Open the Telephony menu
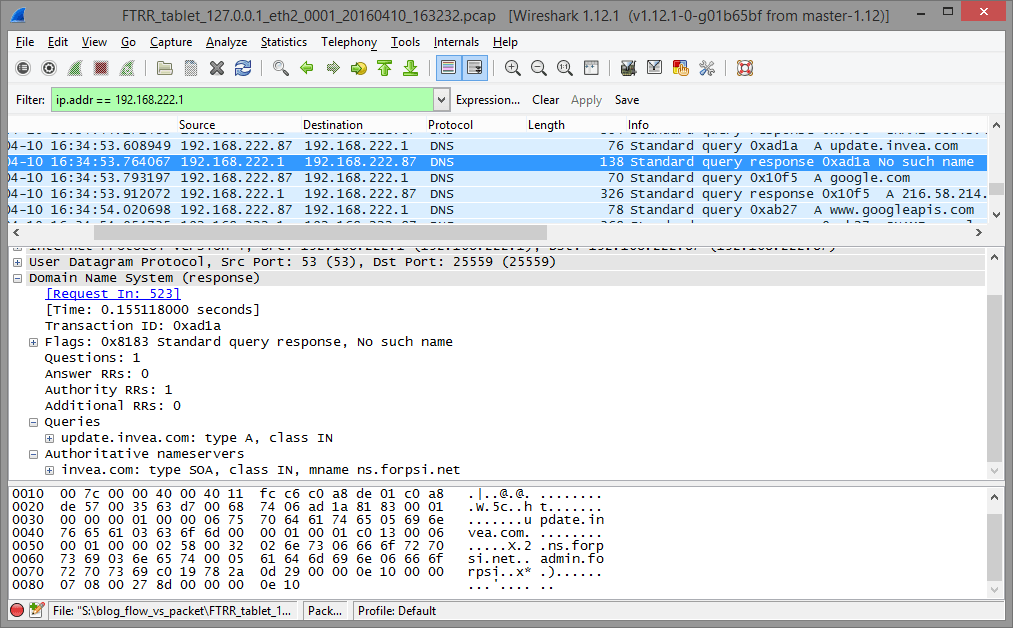Screen dimensions: 1013x628 (348, 42)
